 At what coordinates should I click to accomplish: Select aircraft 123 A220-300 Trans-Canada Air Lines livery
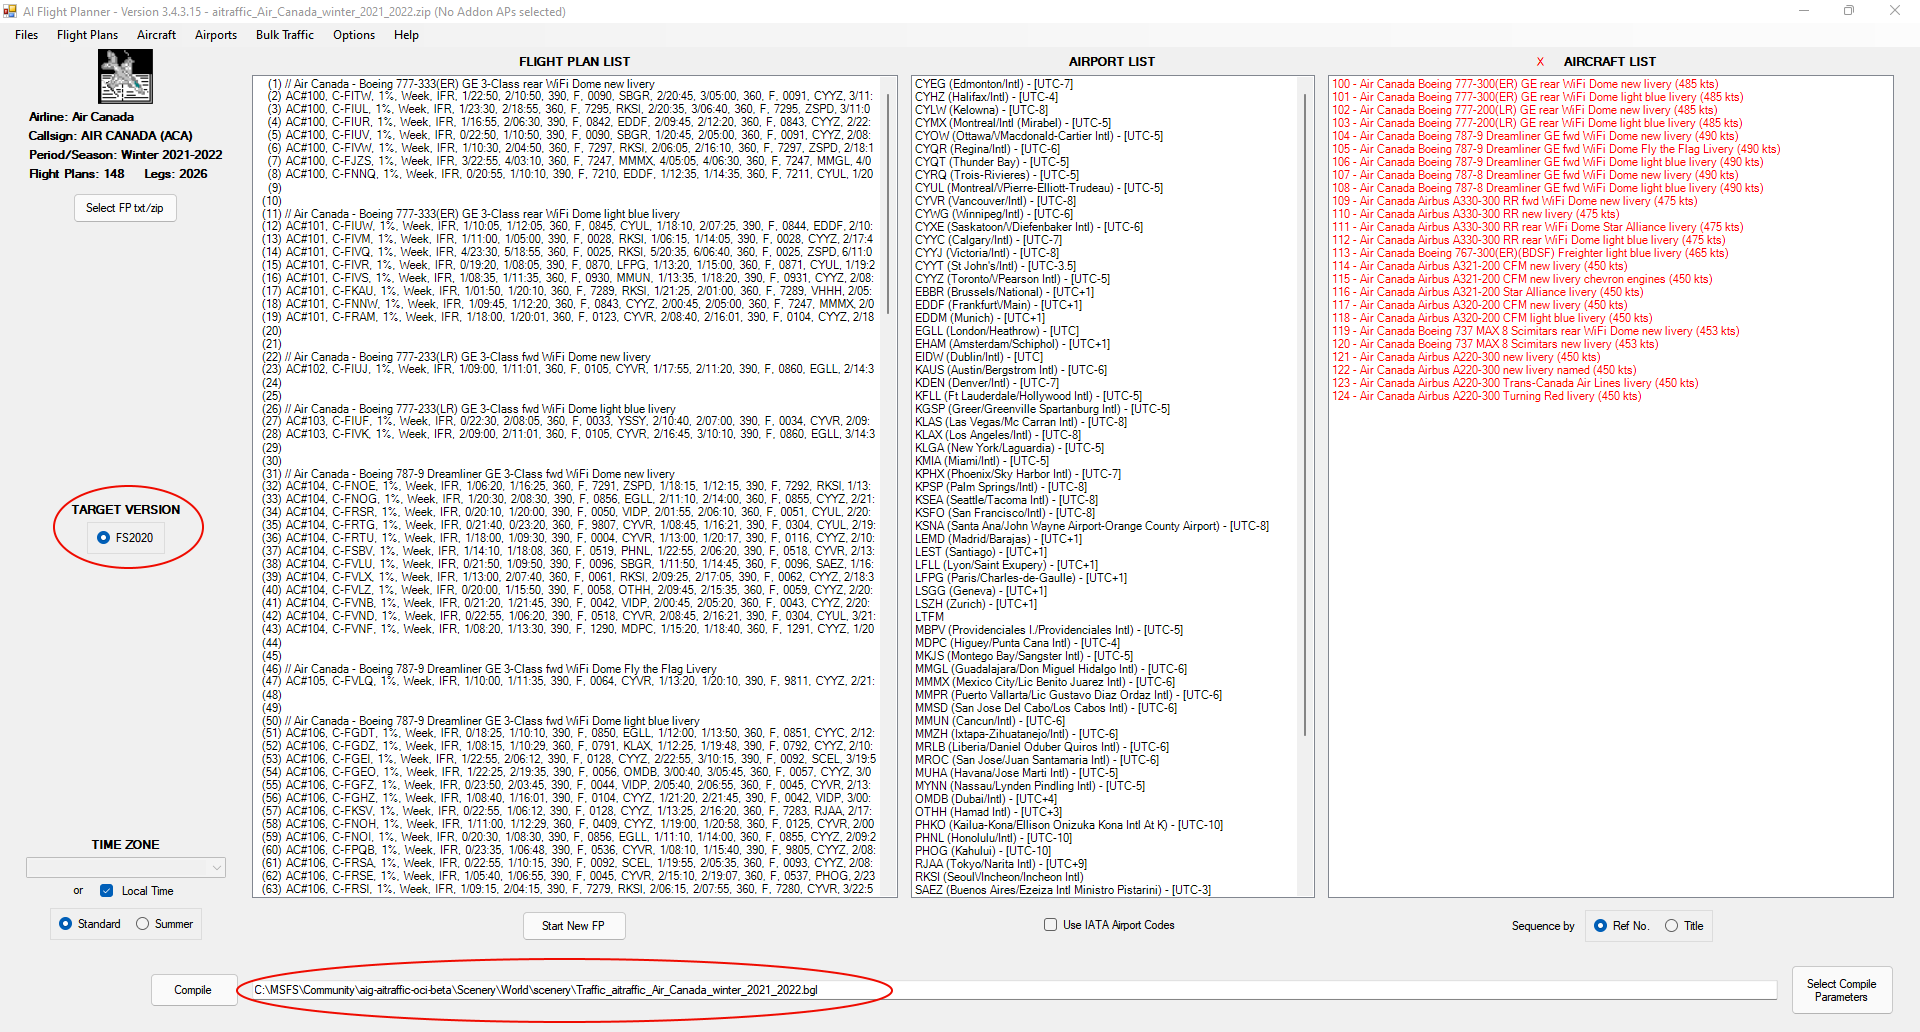(1515, 383)
